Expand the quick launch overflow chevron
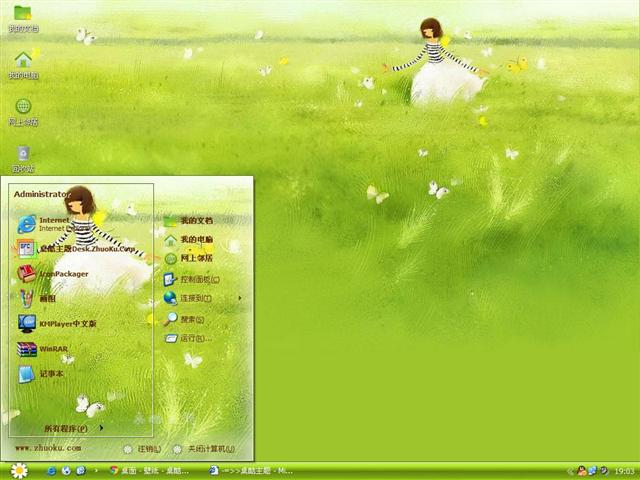The height and width of the screenshot is (480, 640). tap(96, 471)
